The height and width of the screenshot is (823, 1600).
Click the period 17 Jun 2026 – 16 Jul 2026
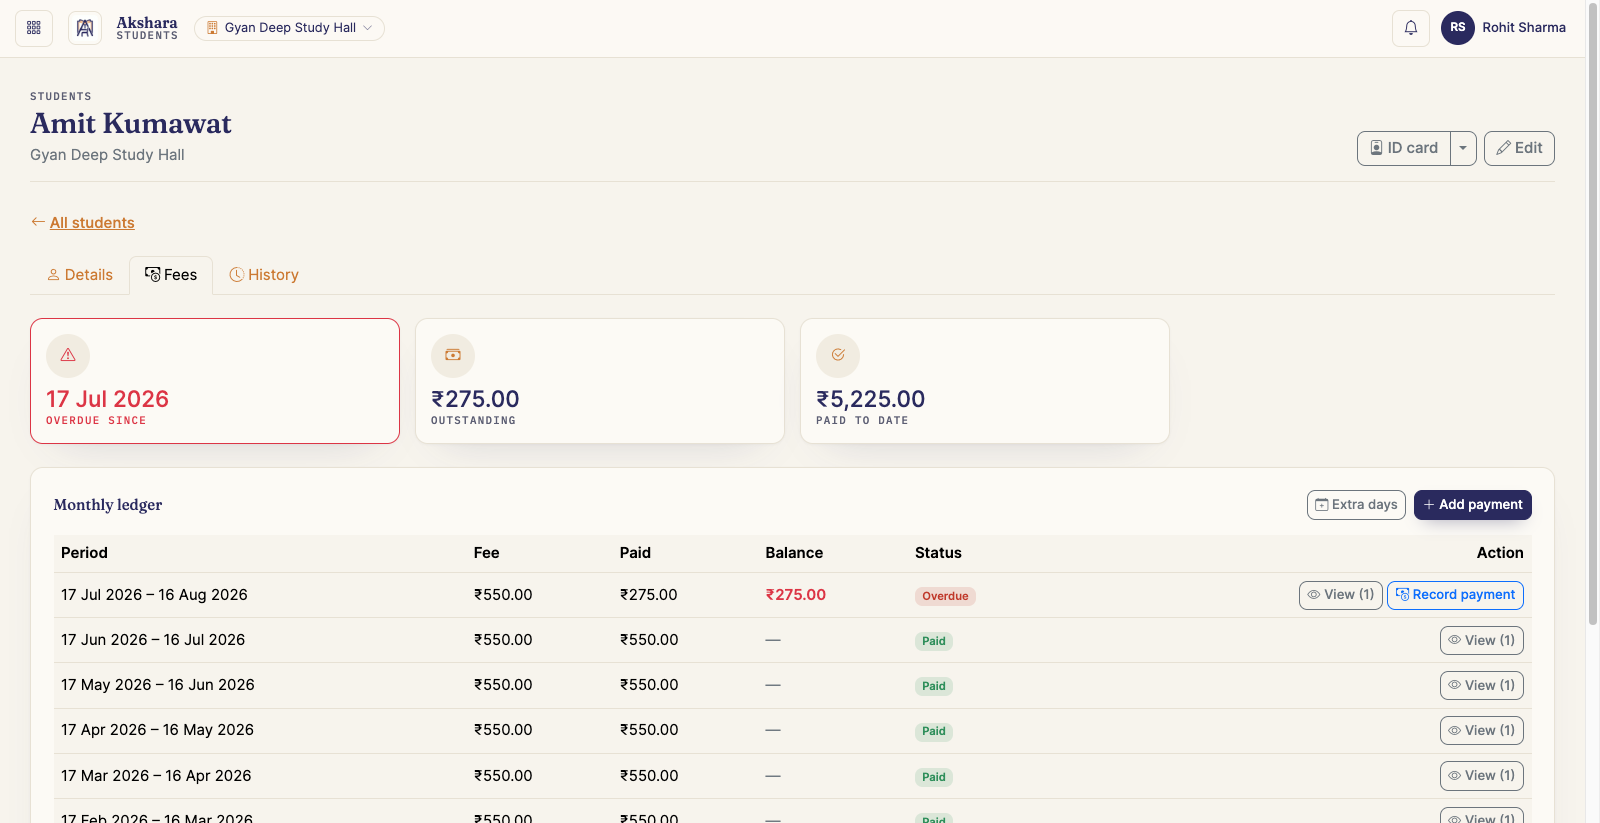click(x=153, y=640)
